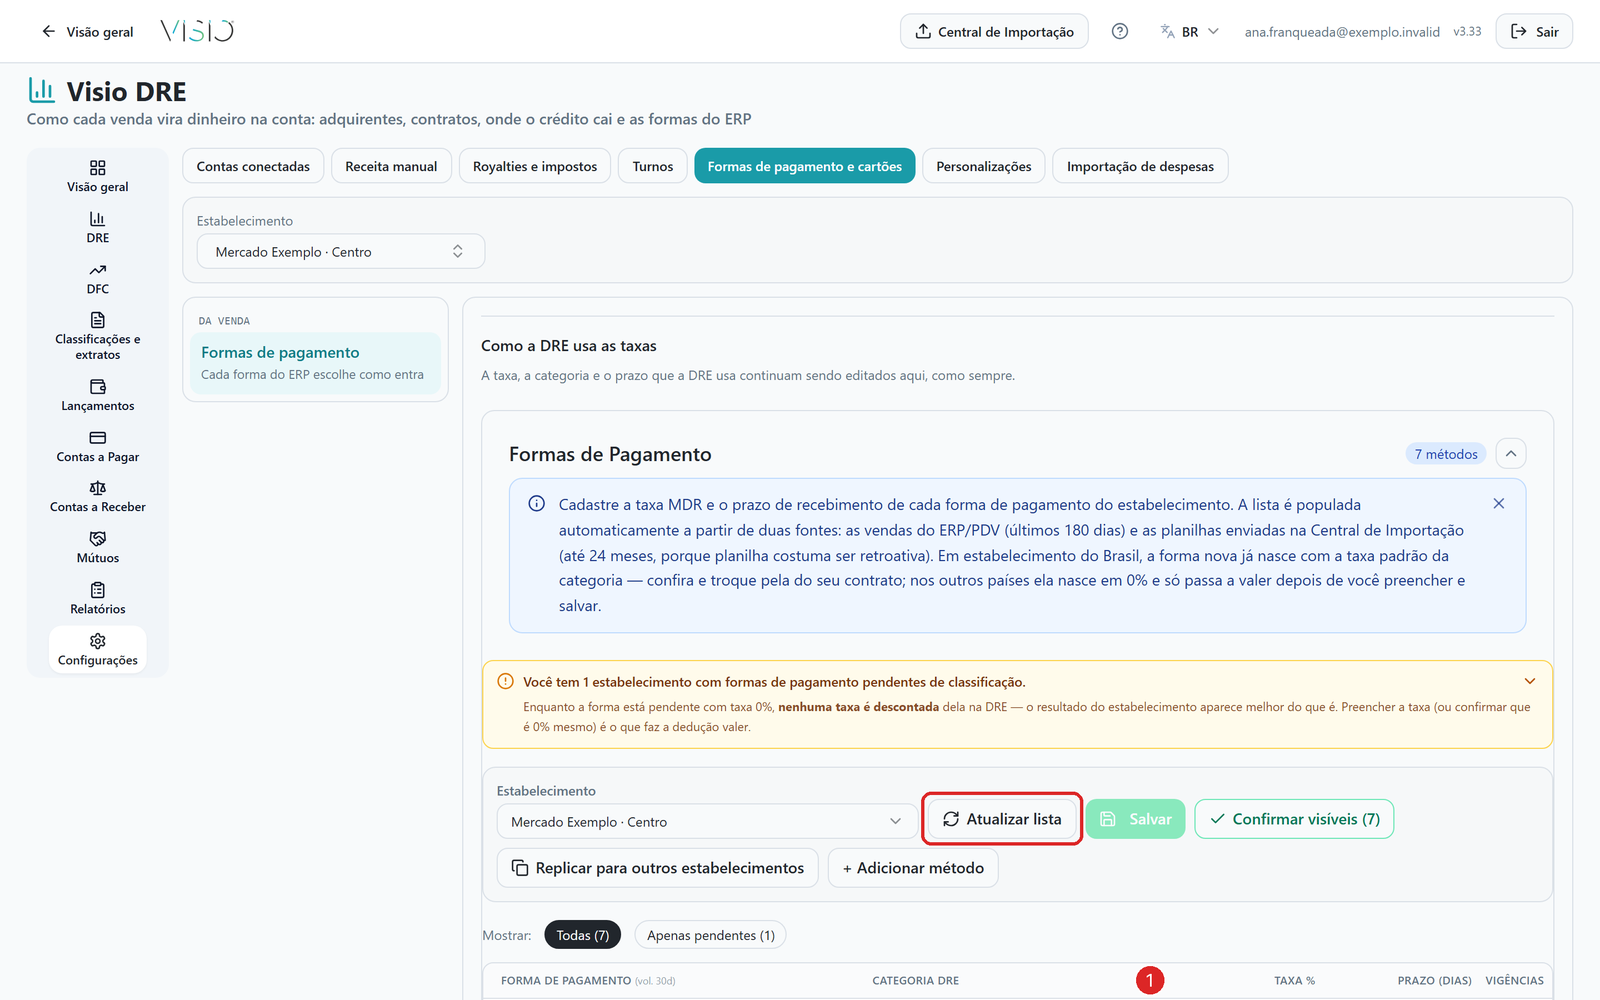The width and height of the screenshot is (1600, 1000).
Task: Switch to Personalizações tab
Action: 984,166
